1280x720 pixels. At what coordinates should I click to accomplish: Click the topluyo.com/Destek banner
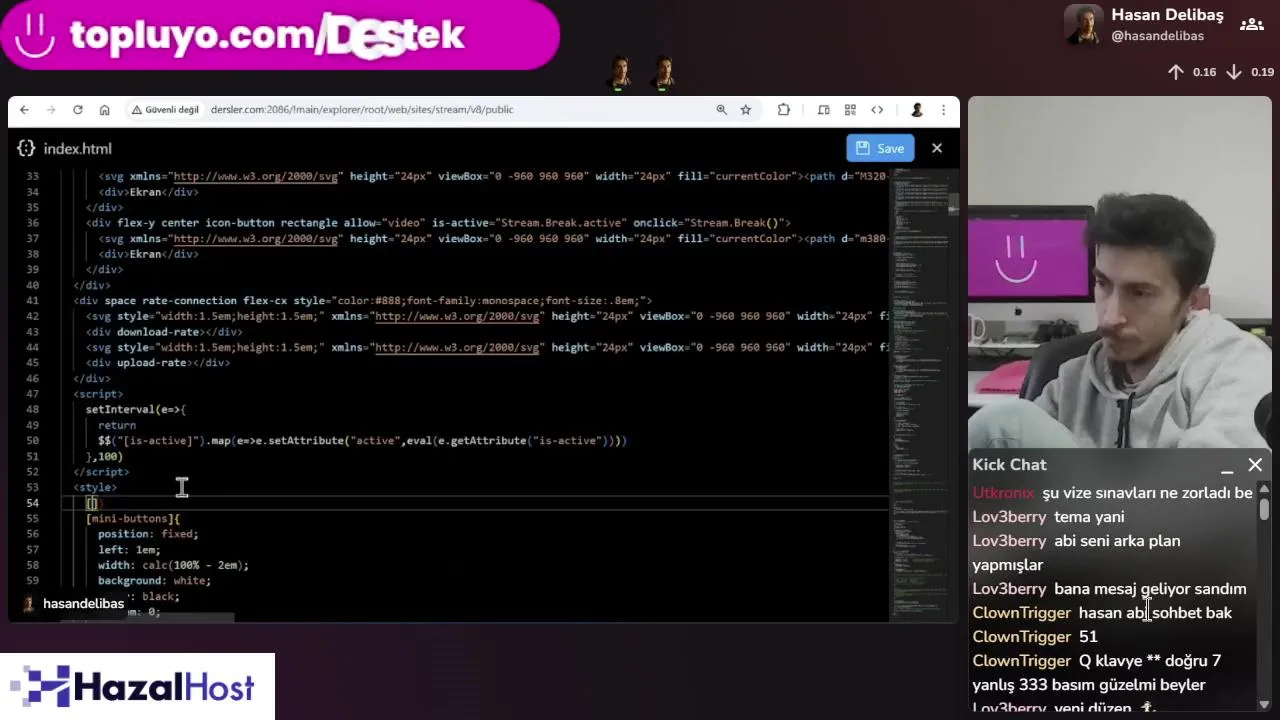[280, 35]
